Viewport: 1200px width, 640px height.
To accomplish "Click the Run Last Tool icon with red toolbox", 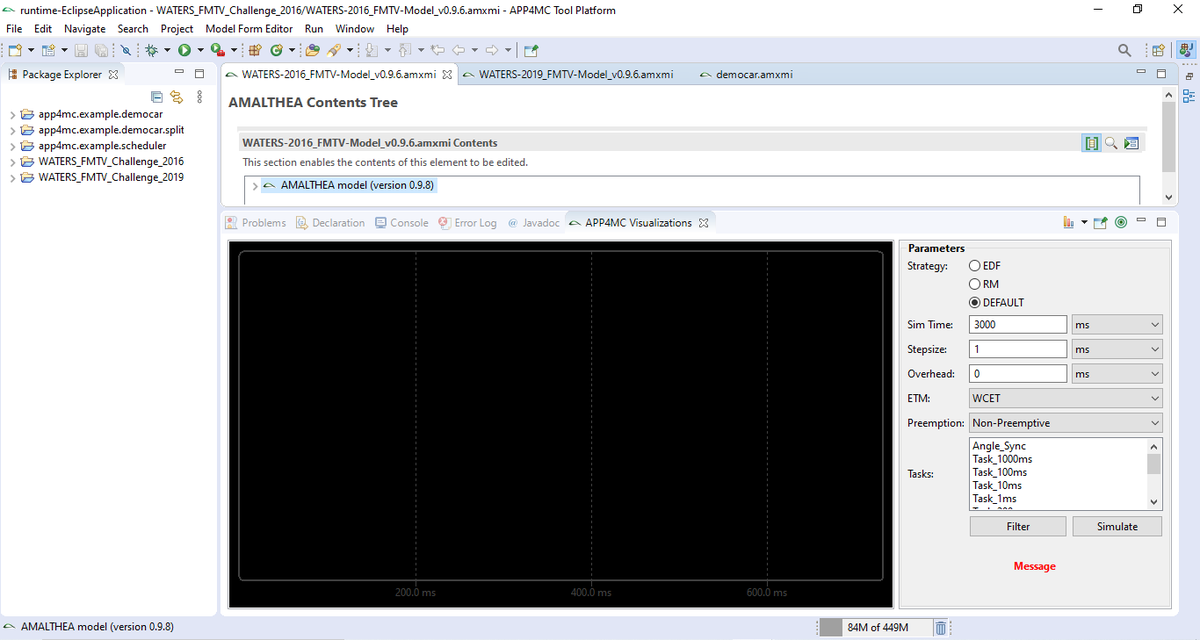I will (217, 50).
